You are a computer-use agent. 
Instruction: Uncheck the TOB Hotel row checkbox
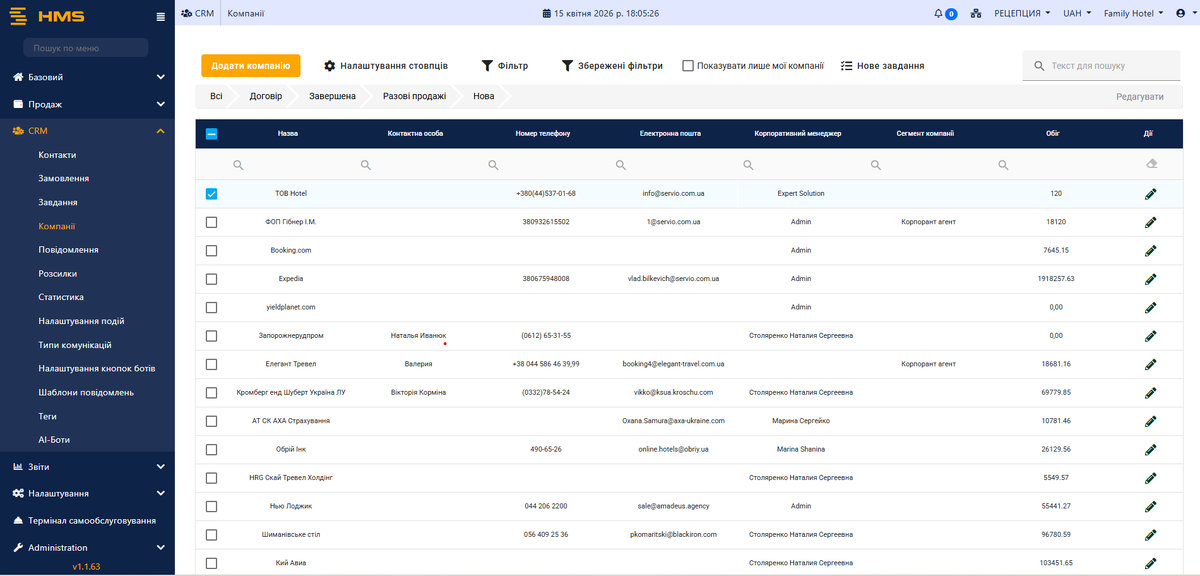(211, 194)
